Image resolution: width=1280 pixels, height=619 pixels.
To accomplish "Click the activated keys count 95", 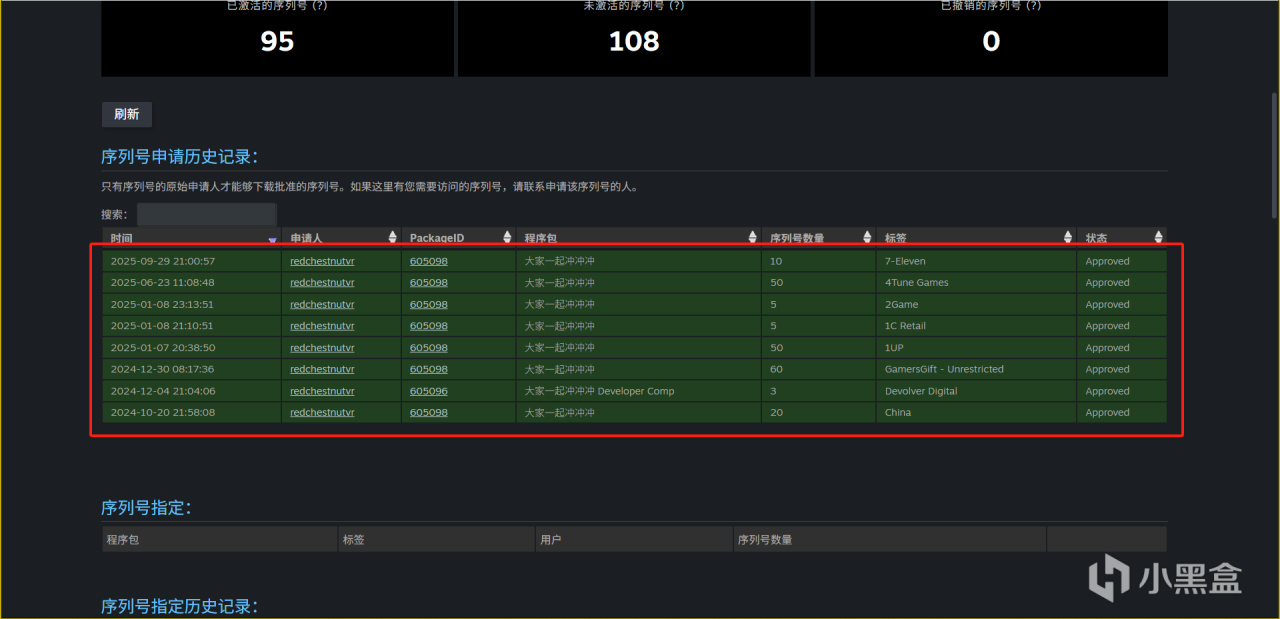I will pyautogui.click(x=277, y=41).
